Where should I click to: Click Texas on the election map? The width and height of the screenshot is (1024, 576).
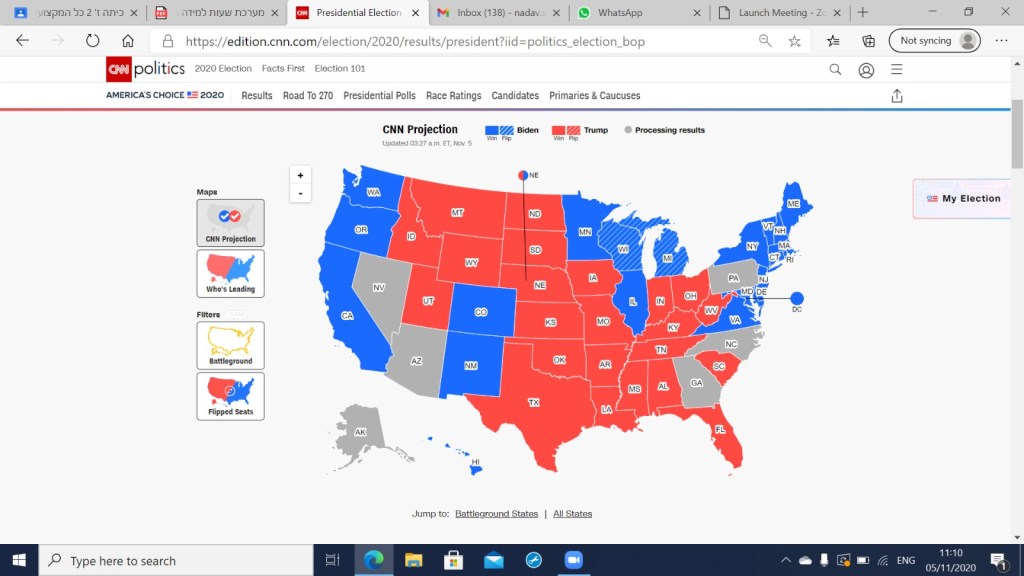coord(534,403)
